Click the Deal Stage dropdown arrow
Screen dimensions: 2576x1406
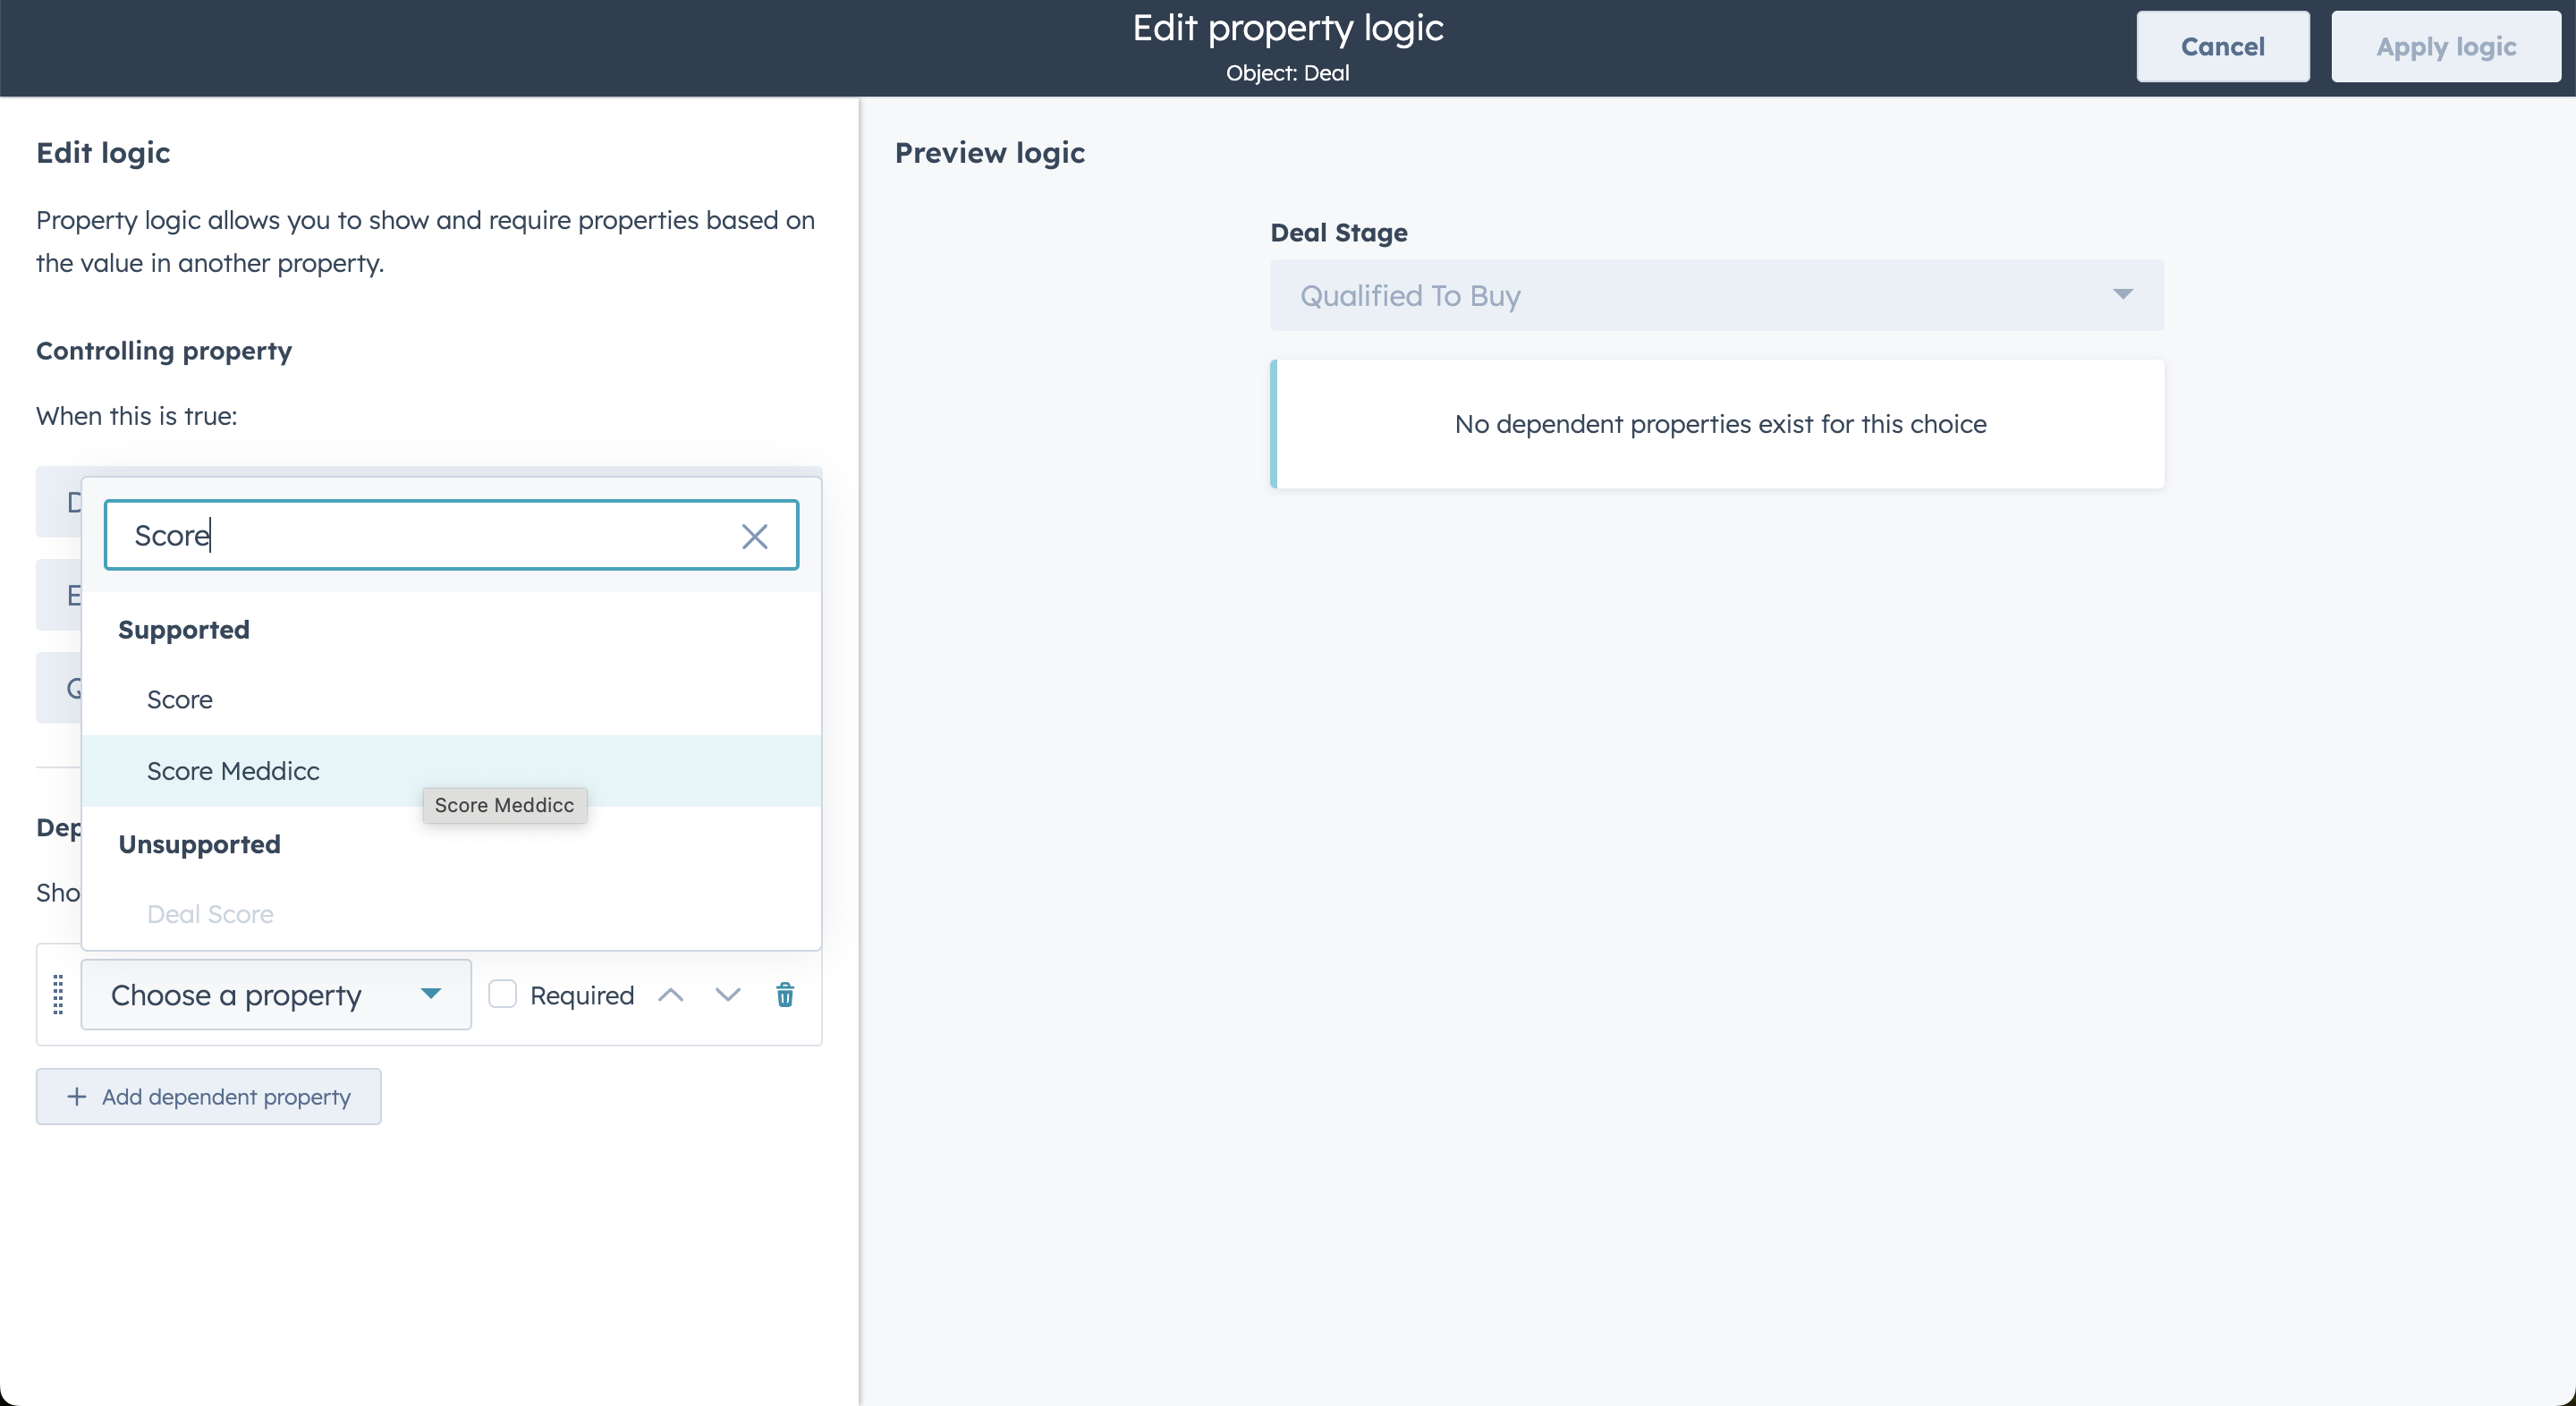[x=2122, y=295]
